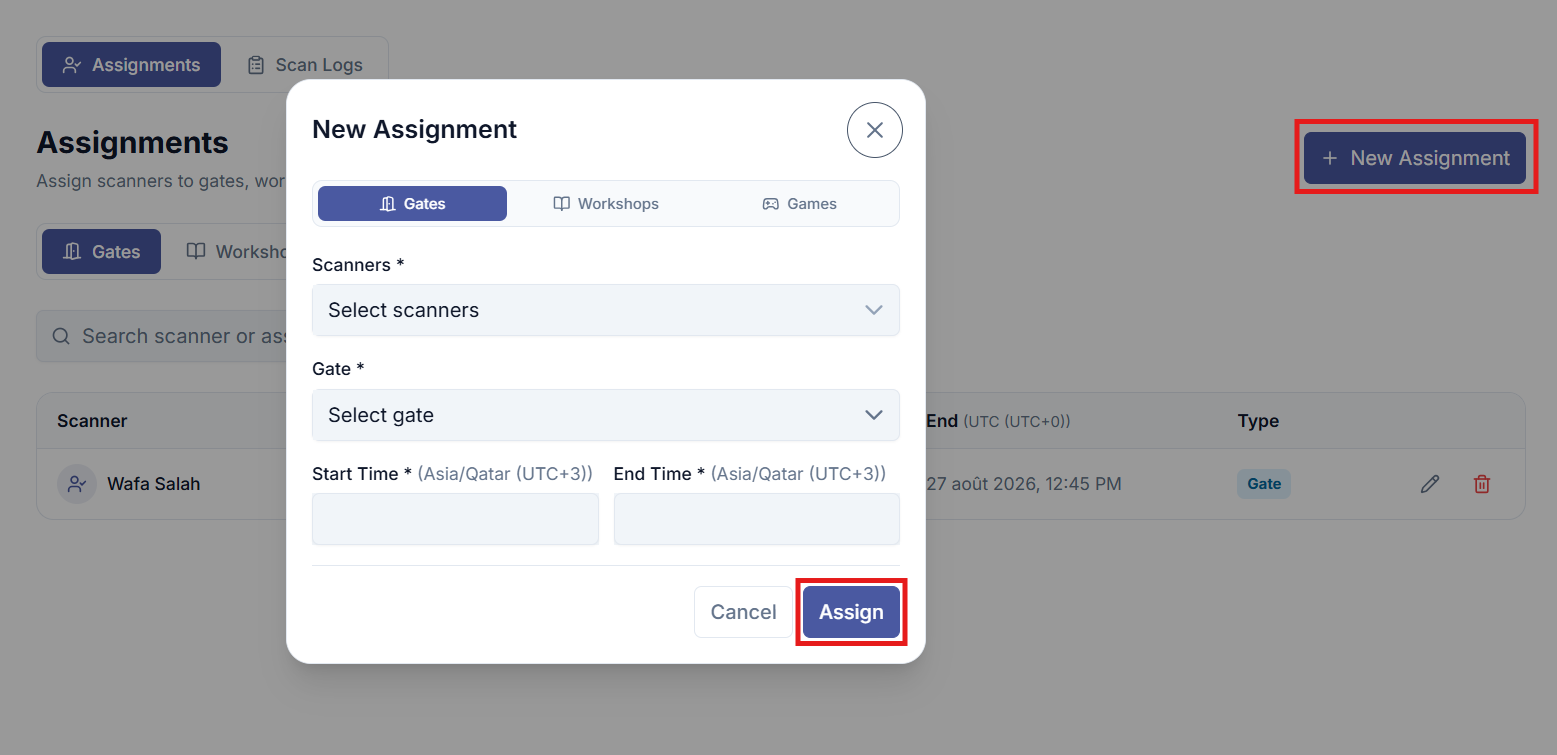The width and height of the screenshot is (1557, 755).
Task: Click the plus icon on New Assignment
Action: click(1329, 158)
